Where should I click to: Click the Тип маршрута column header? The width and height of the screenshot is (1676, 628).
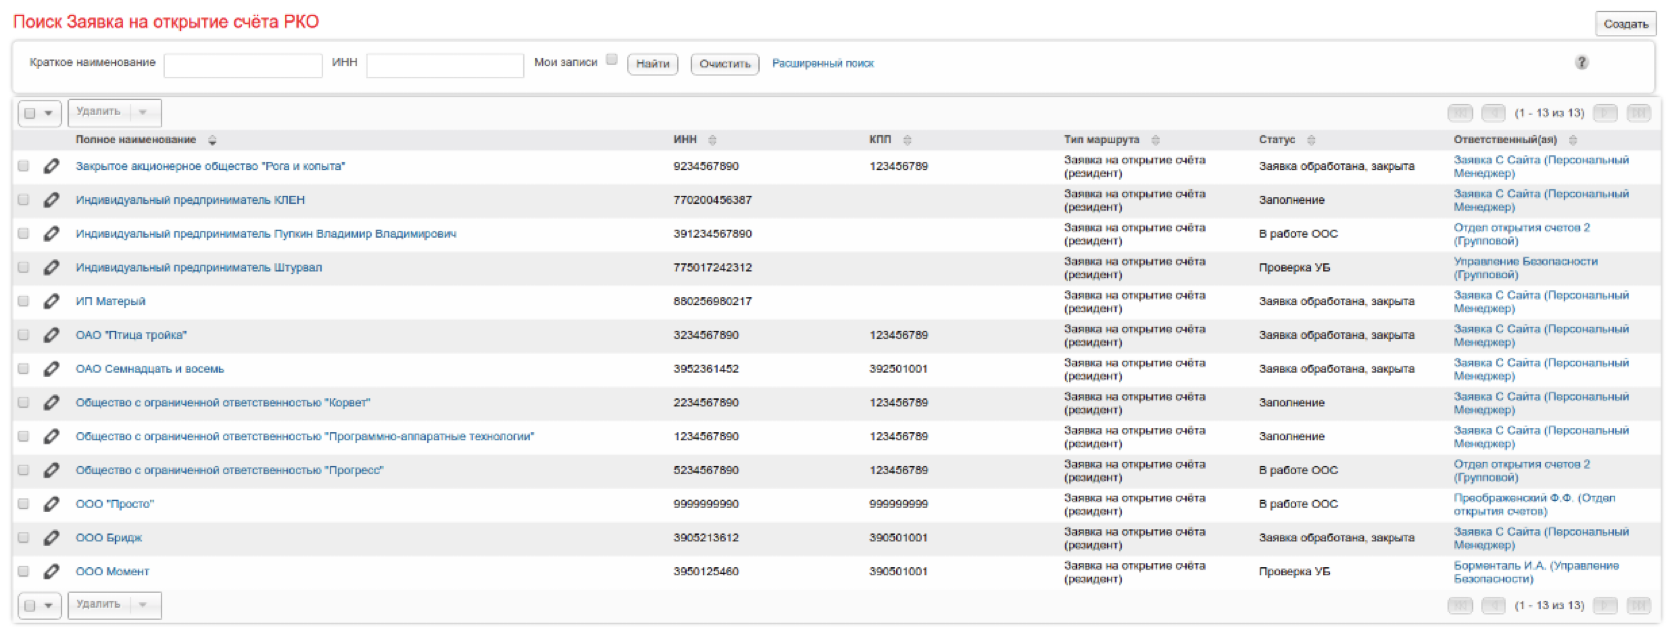click(1101, 140)
